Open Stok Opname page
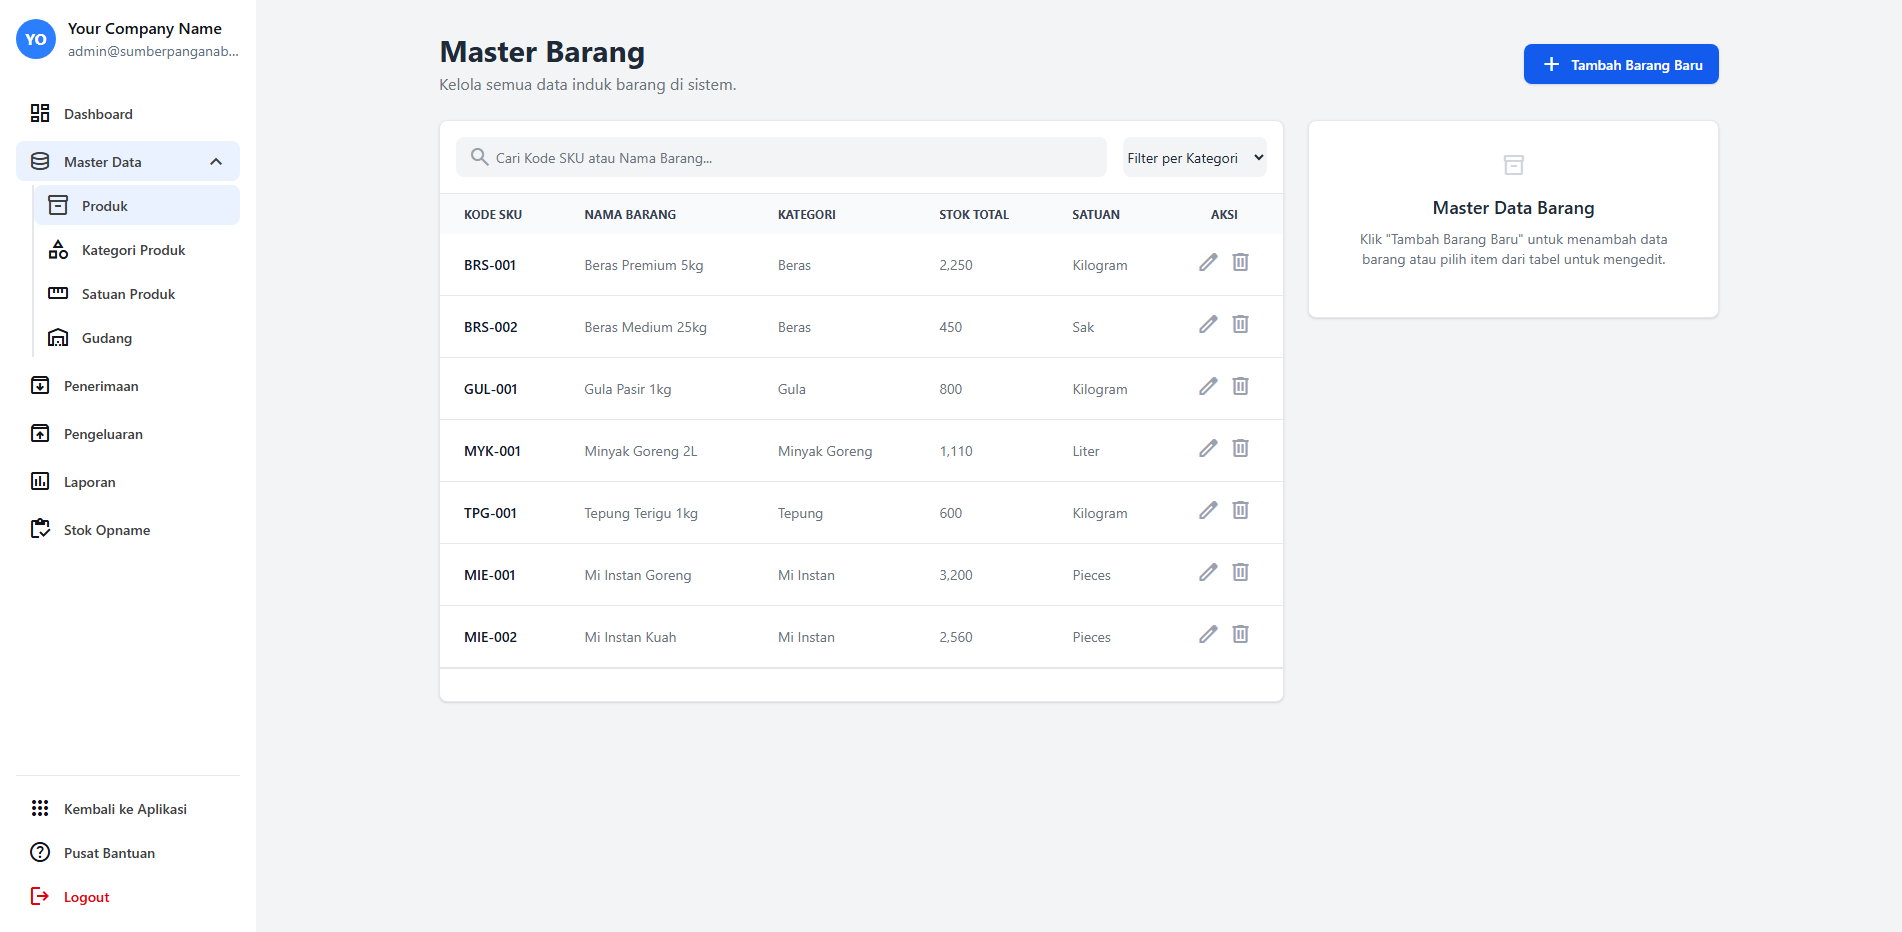The height and width of the screenshot is (932, 1902). click(106, 530)
